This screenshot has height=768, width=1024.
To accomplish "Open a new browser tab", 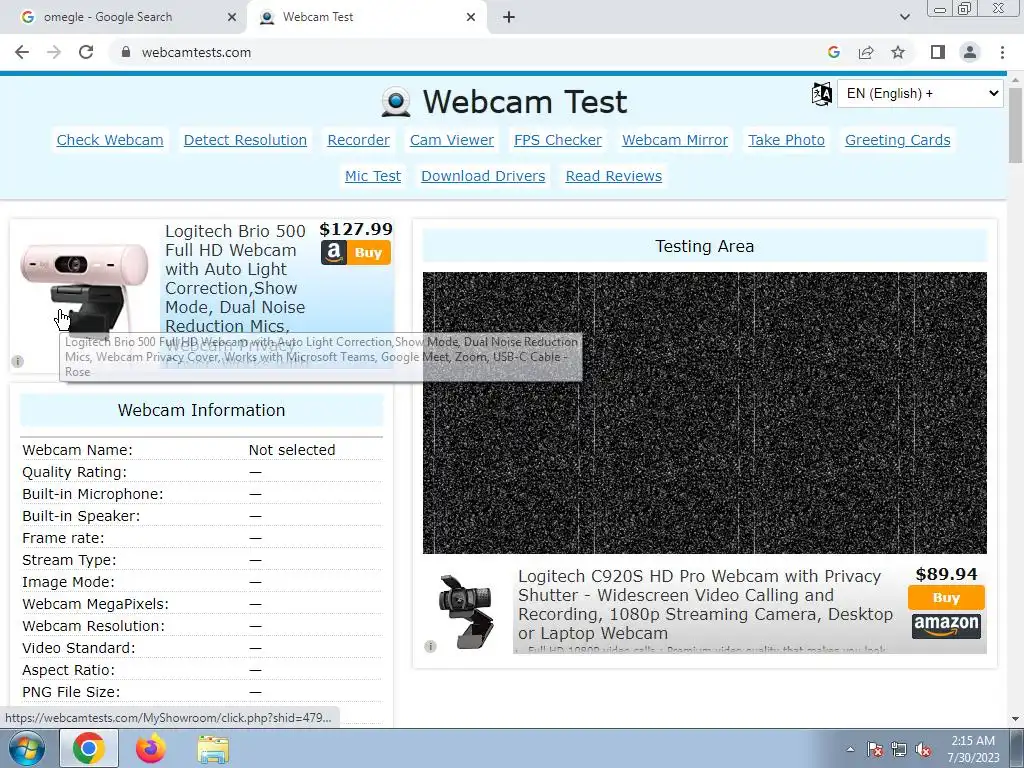I will 509,18.
